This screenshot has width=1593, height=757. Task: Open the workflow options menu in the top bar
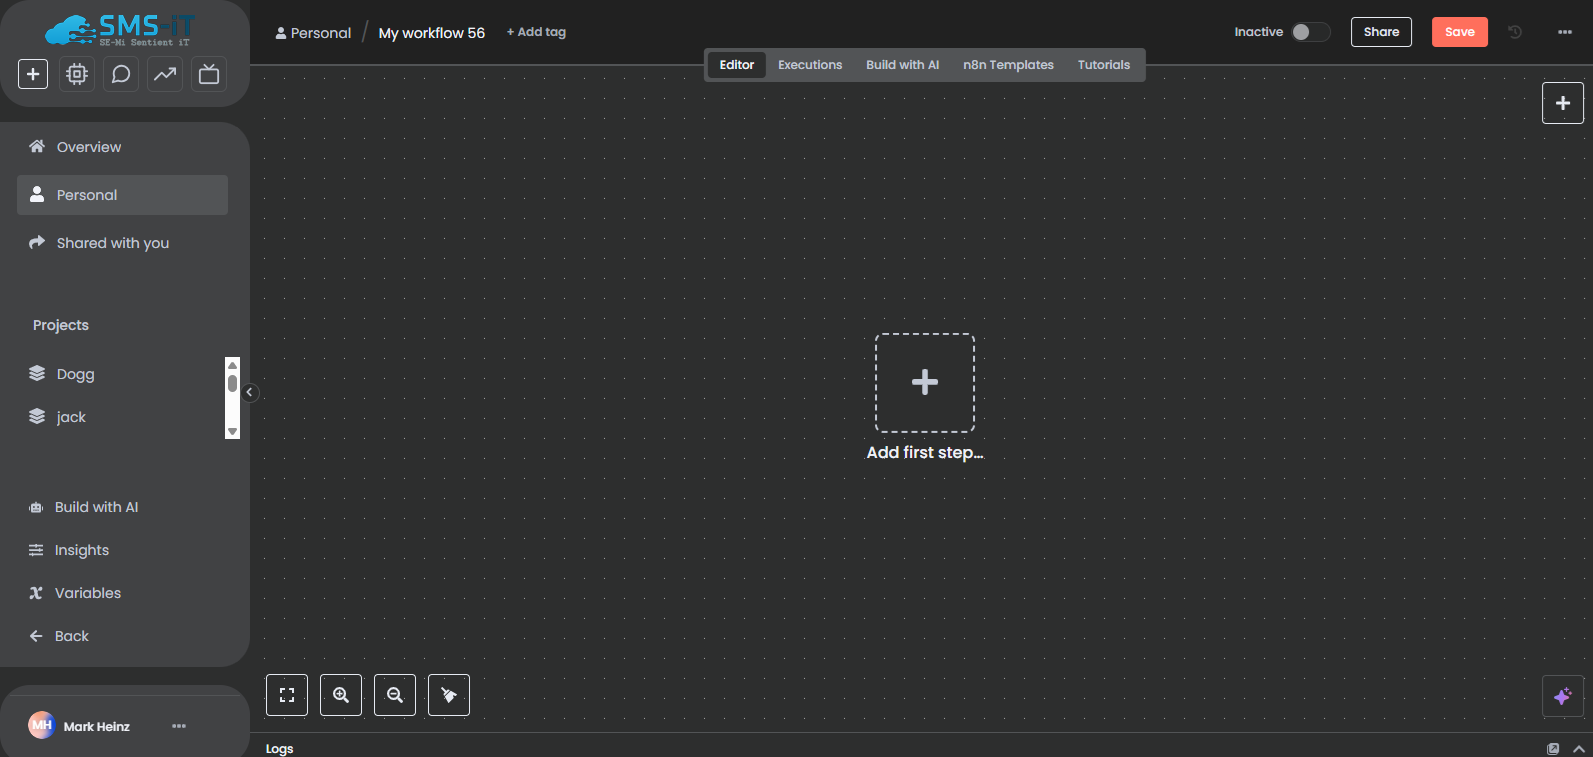click(x=1565, y=32)
